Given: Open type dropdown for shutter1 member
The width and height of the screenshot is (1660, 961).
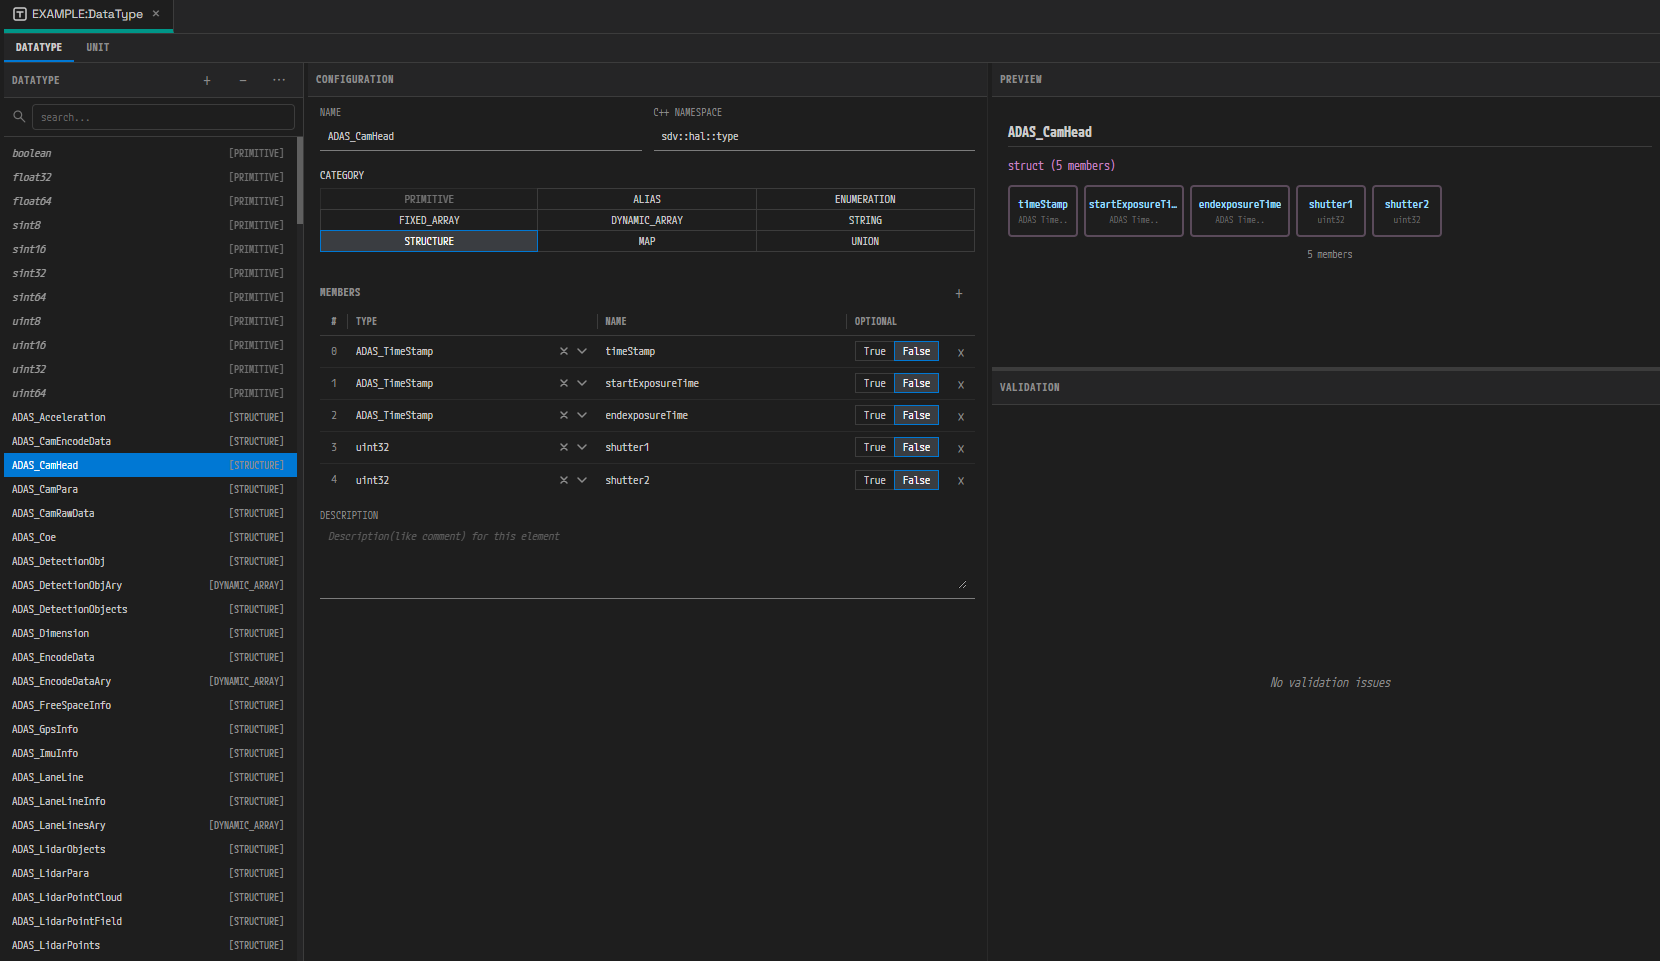Looking at the screenshot, I should (x=582, y=447).
